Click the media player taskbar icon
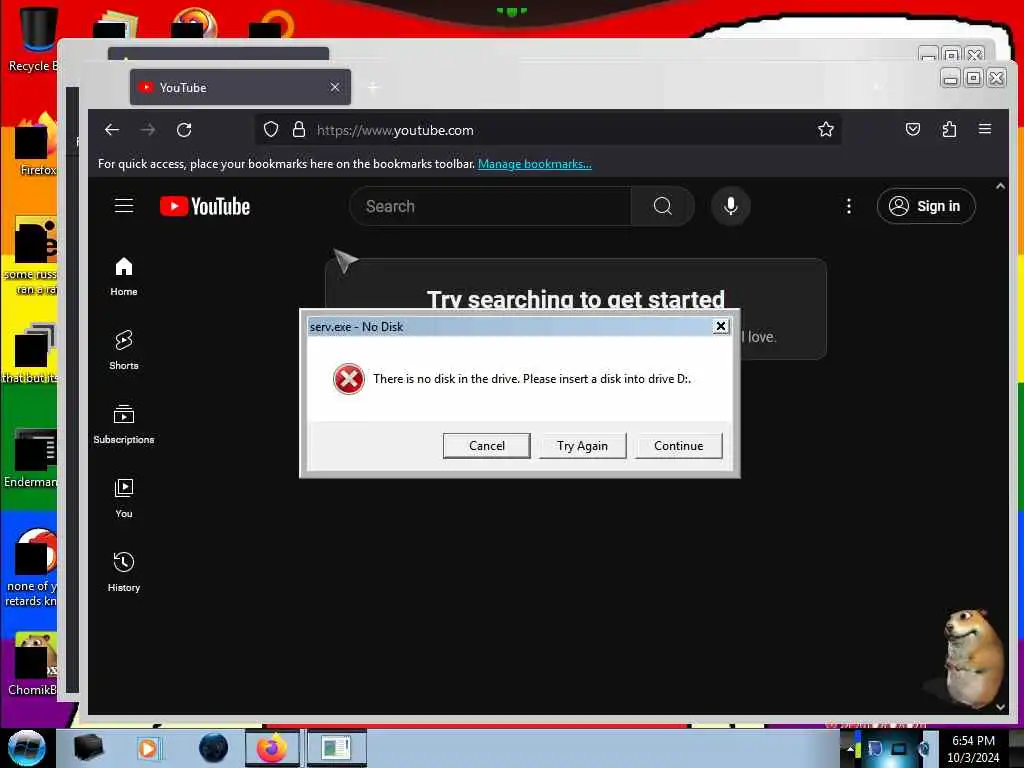 [148, 748]
